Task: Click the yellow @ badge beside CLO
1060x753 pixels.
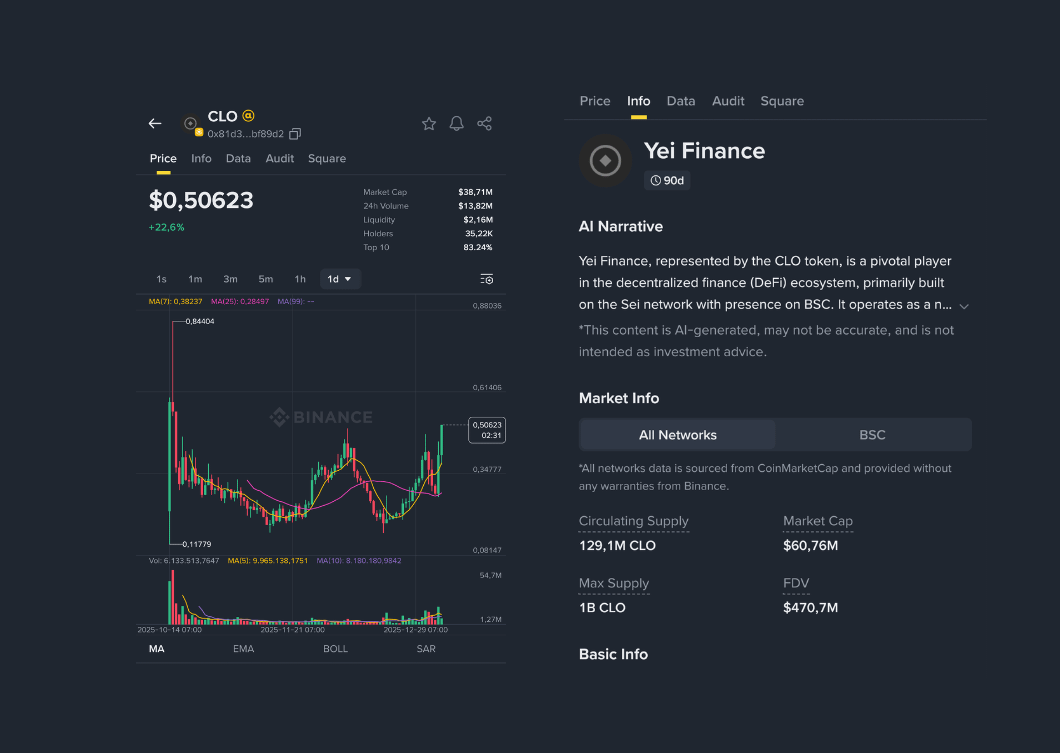Action: 248,116
